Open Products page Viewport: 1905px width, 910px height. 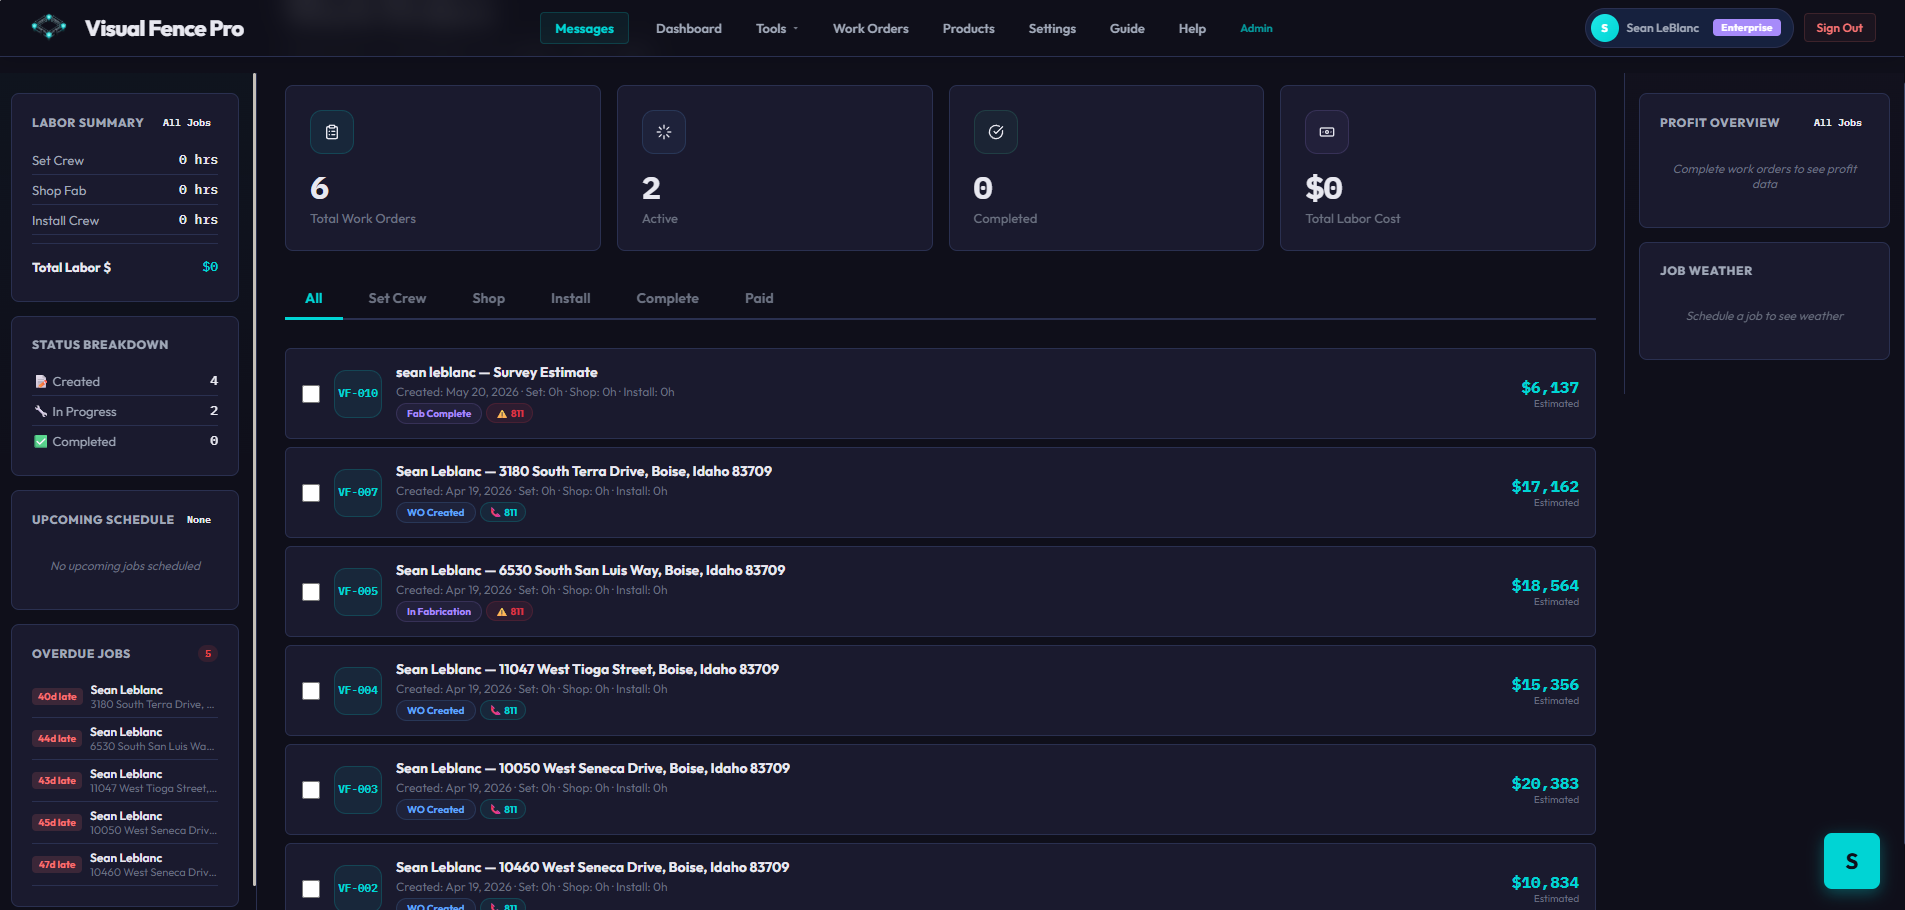click(x=969, y=29)
